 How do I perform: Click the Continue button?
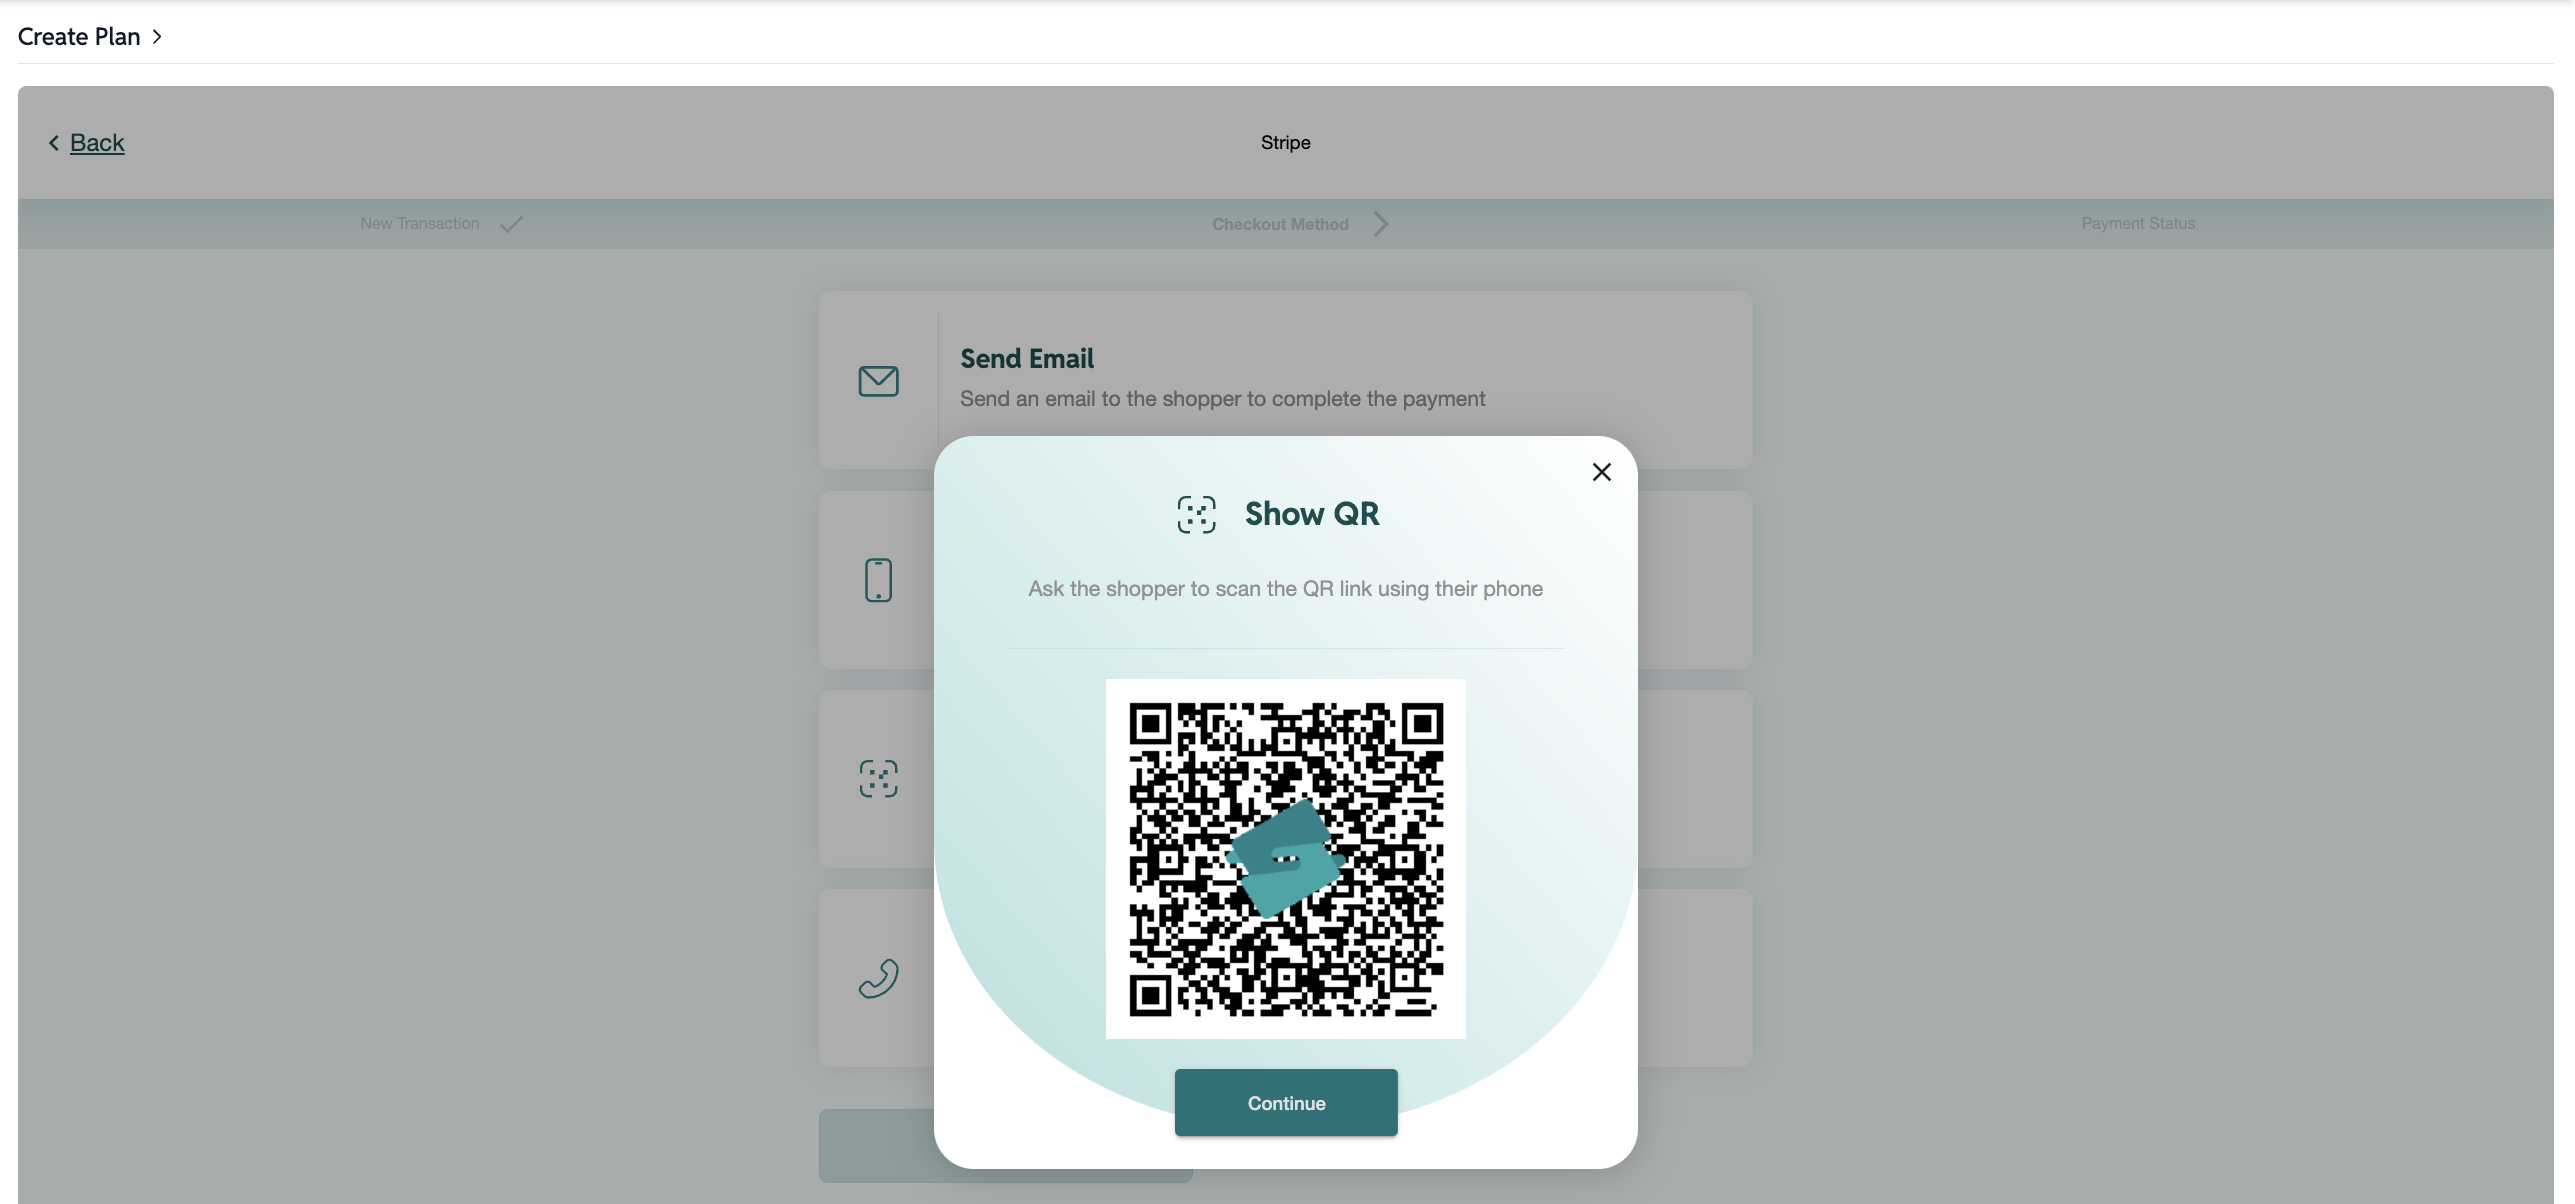tap(1286, 1102)
